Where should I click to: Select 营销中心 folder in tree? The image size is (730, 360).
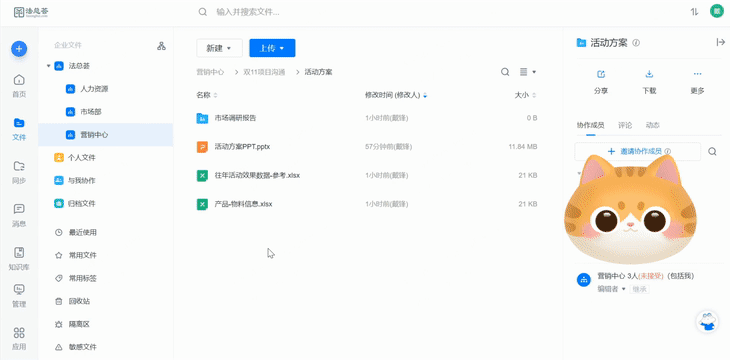(105, 135)
